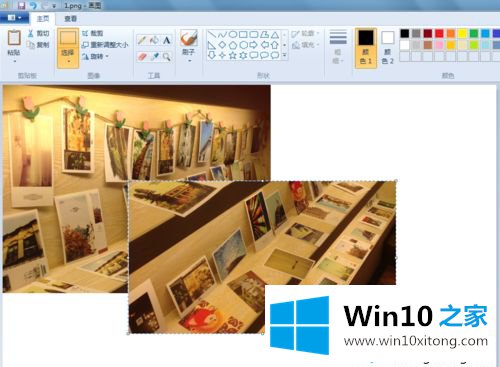
Task: Open the 轮廓 (Outline) dropdown
Action: [x=305, y=34]
